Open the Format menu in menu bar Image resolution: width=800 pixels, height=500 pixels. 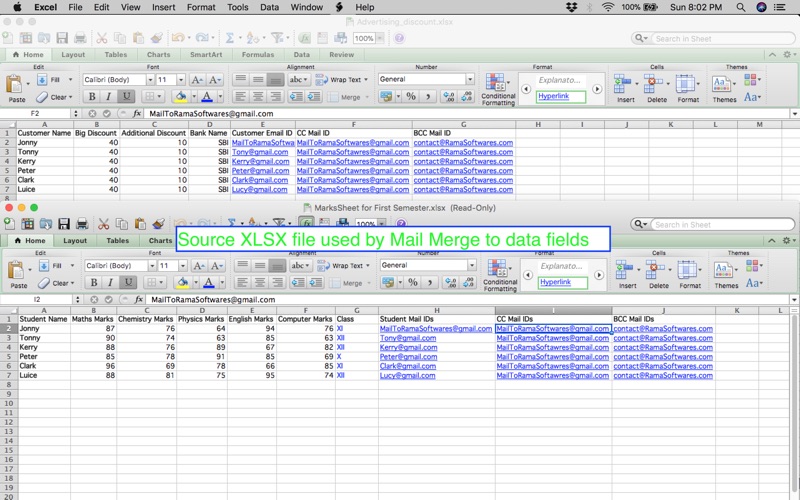pos(201,7)
